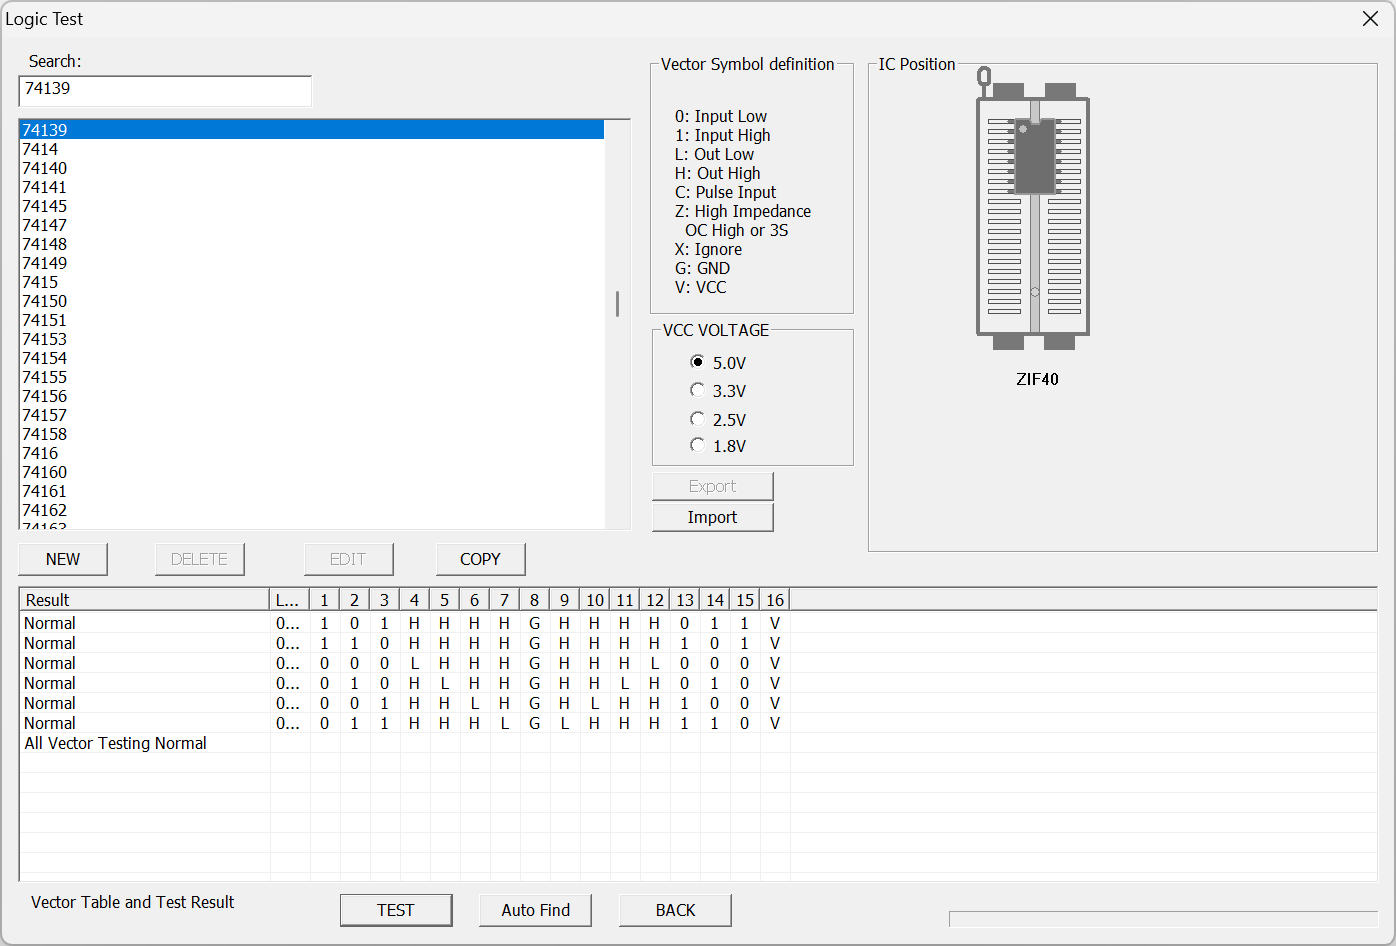Select 74148 in the chip list
Screen dimensions: 1396x946
tap(312, 244)
